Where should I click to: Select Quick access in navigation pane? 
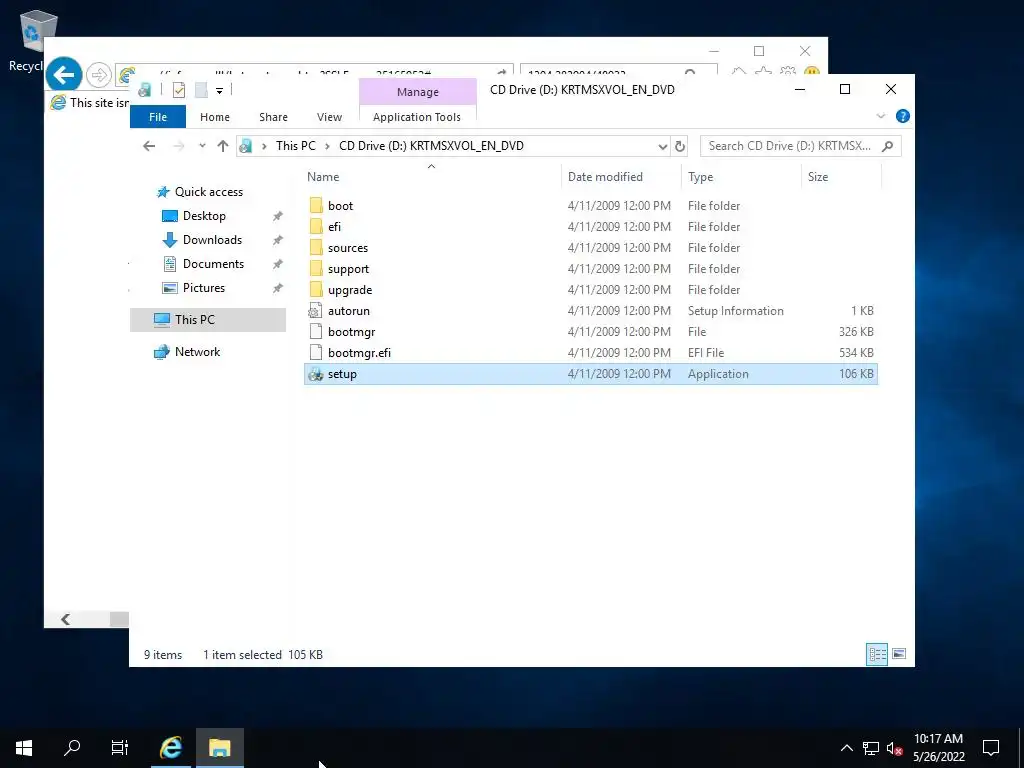[208, 192]
